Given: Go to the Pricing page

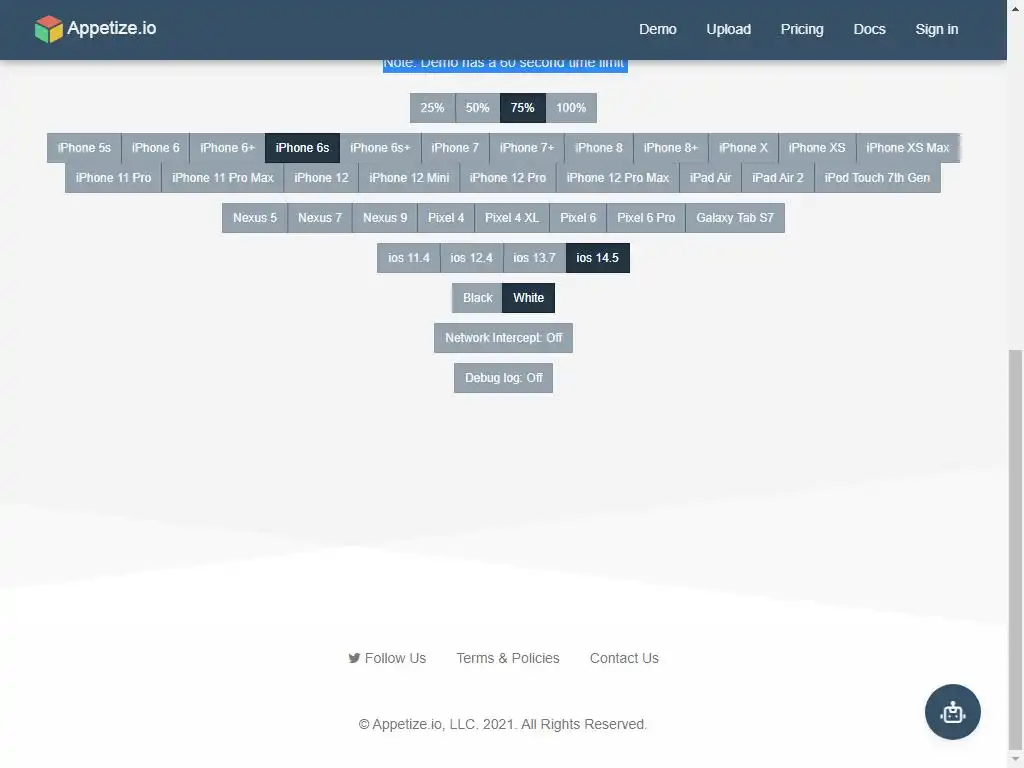Looking at the screenshot, I should 802,29.
